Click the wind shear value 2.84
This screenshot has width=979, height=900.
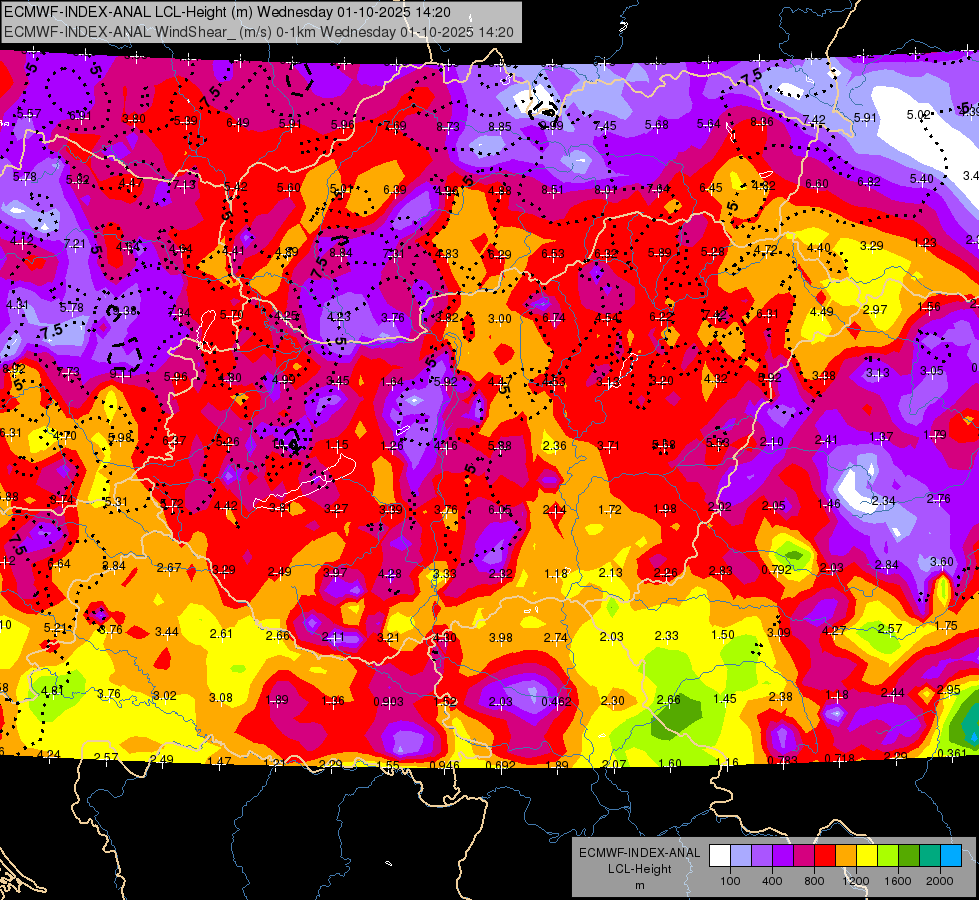tap(887, 565)
